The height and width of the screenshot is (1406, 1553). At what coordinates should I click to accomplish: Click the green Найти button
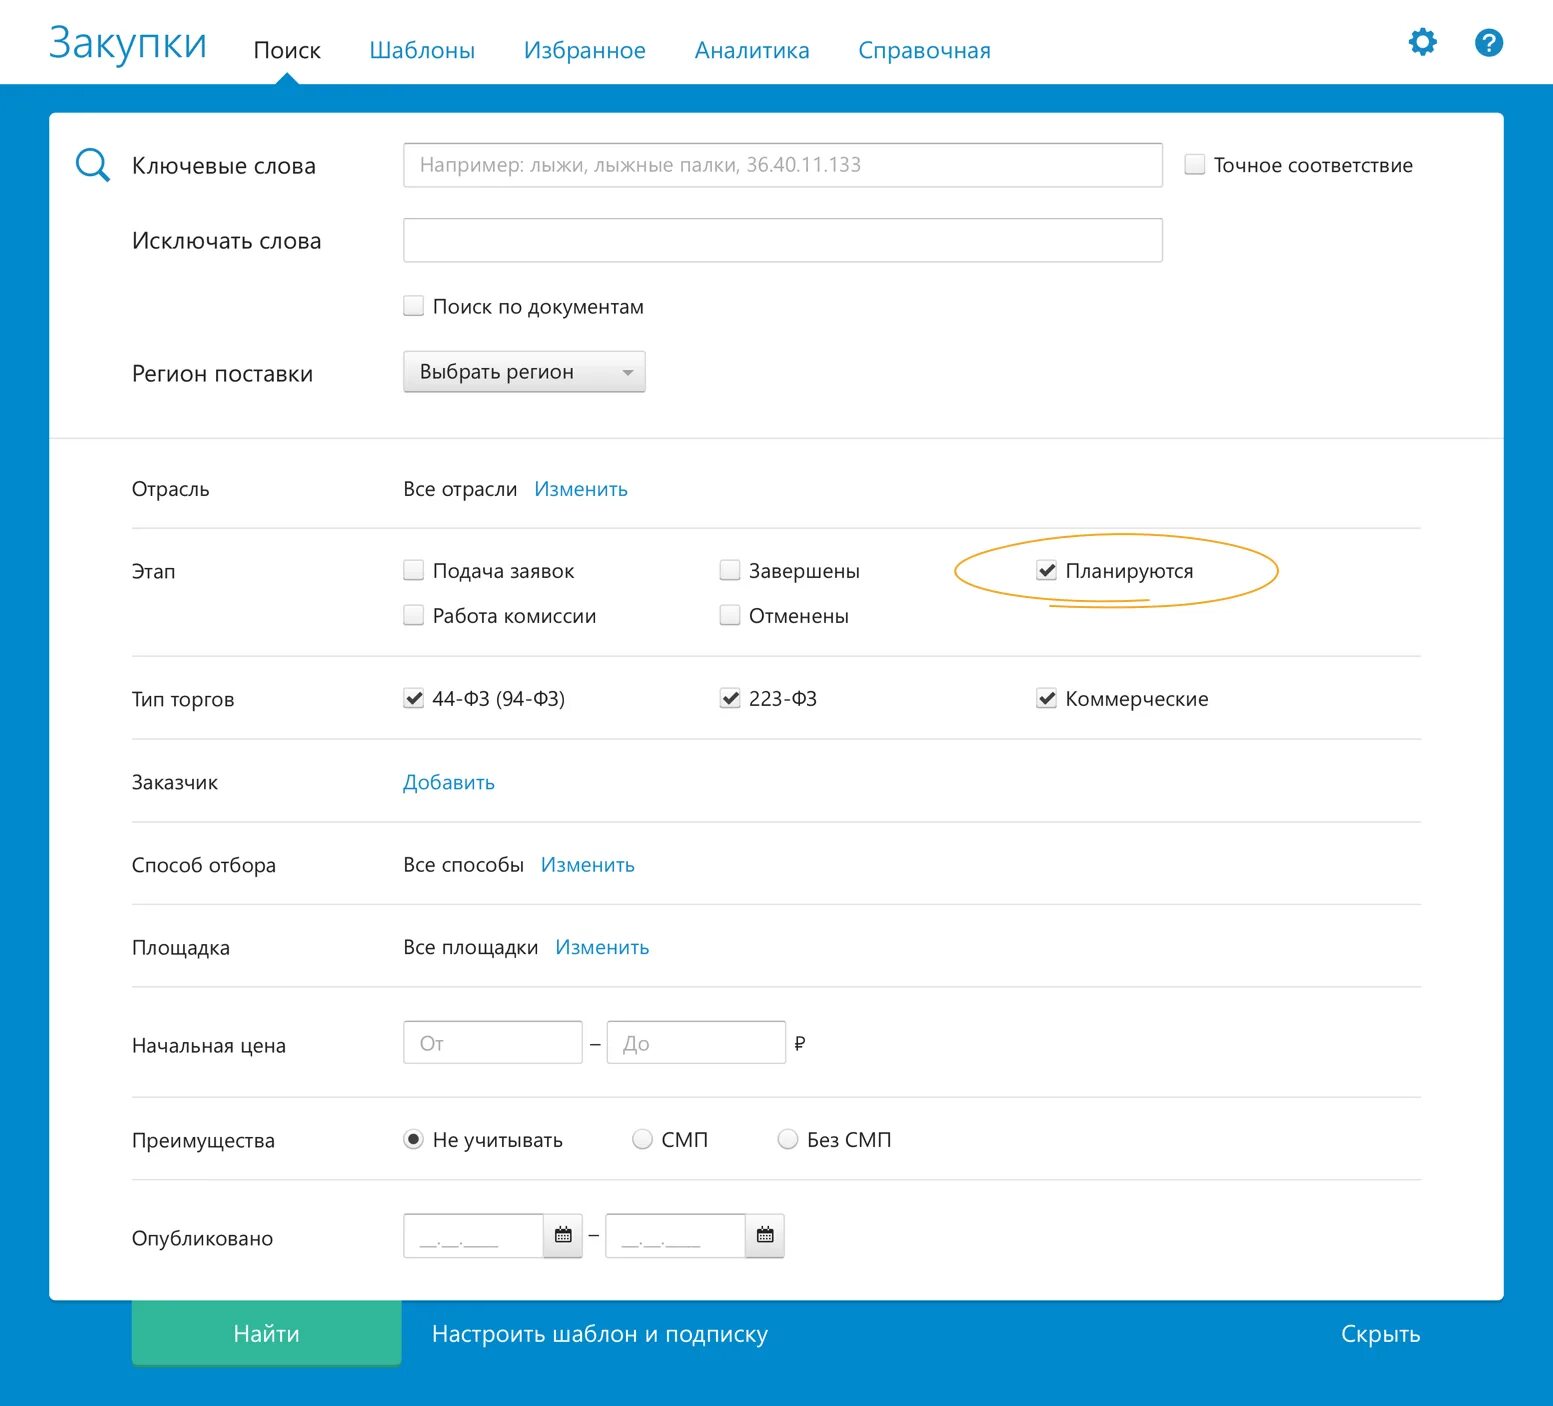(x=266, y=1333)
